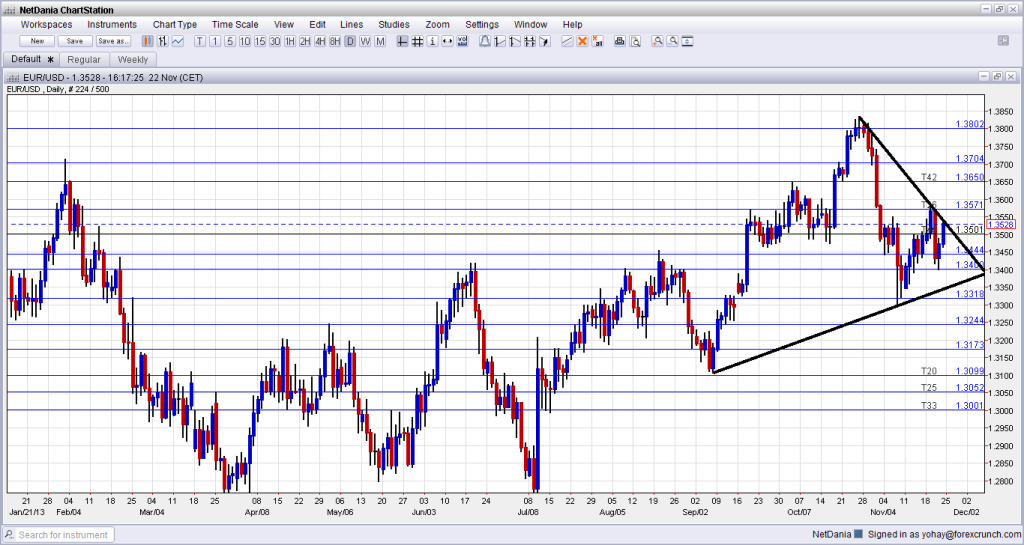The width and height of the screenshot is (1024, 545).
Task: Toggle the crosshair cursor icon
Action: pos(402,41)
